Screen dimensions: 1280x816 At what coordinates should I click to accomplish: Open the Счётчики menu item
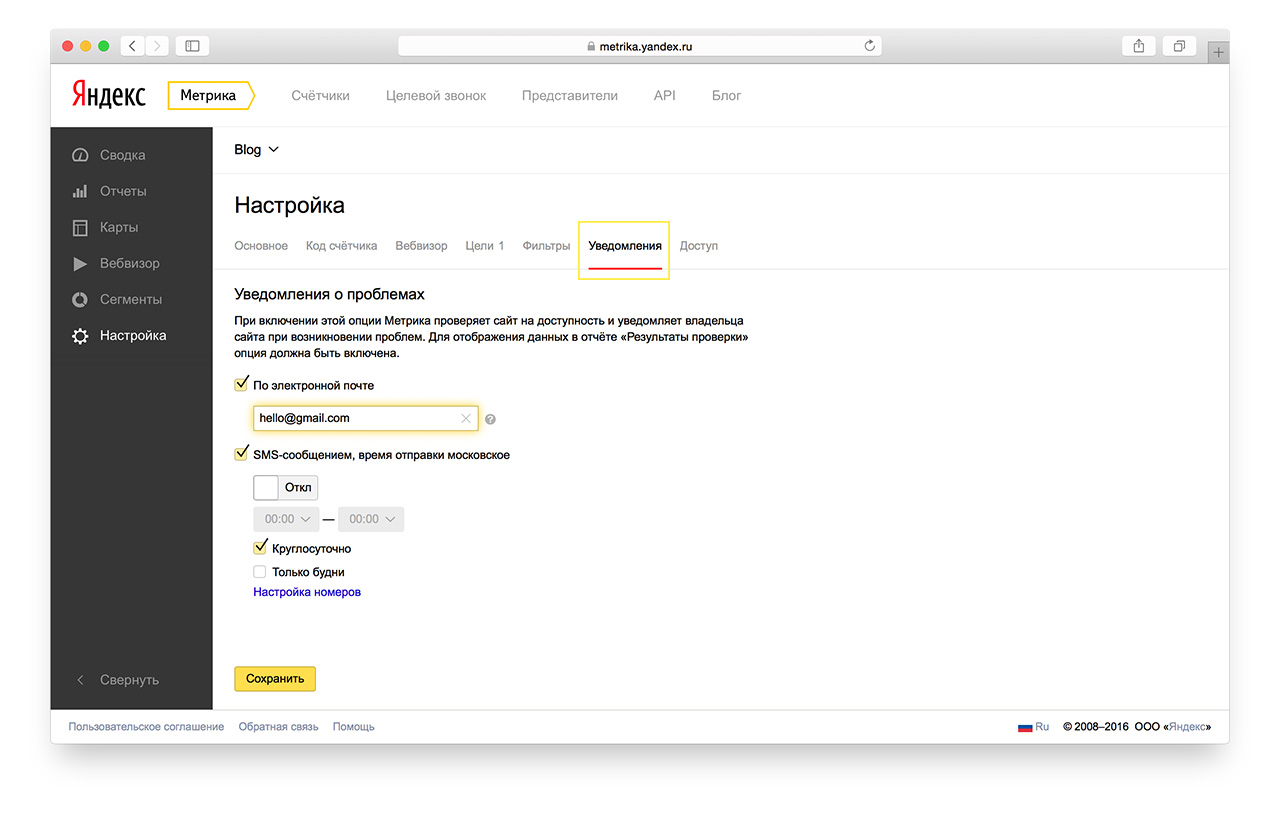[x=320, y=96]
